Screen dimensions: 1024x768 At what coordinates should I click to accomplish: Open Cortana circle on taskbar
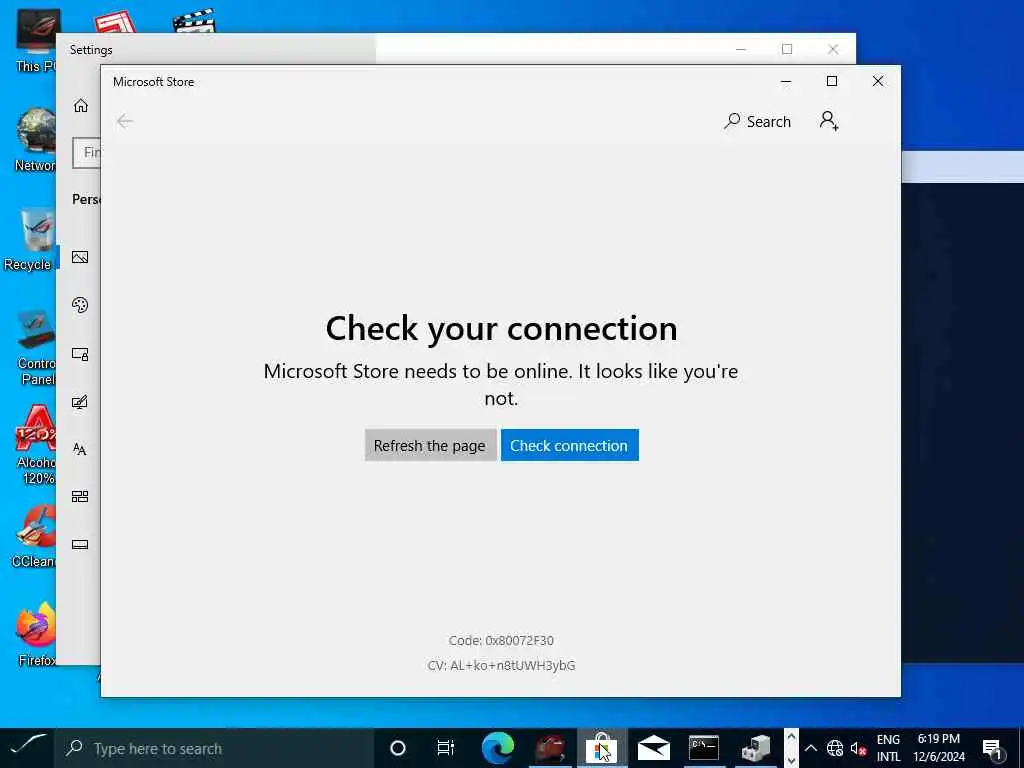(398, 748)
